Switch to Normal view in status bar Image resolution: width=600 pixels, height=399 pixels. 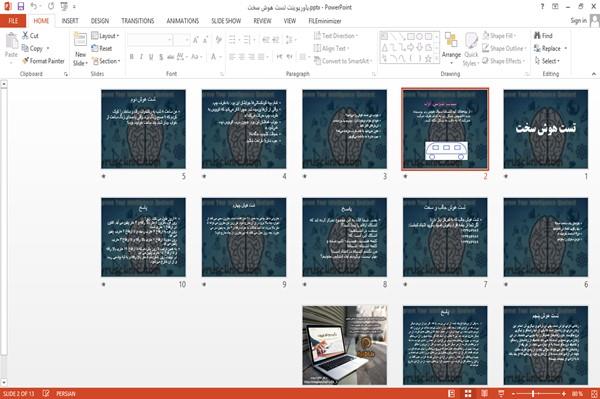pyautogui.click(x=452, y=394)
